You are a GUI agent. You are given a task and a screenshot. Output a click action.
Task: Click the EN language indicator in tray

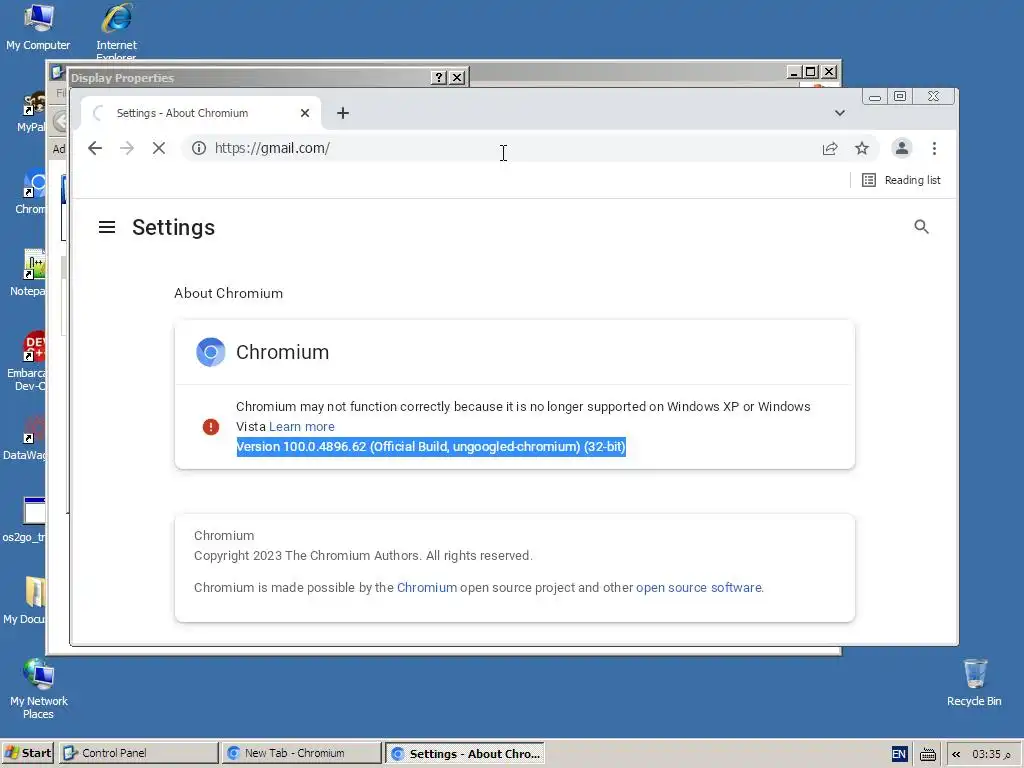899,754
